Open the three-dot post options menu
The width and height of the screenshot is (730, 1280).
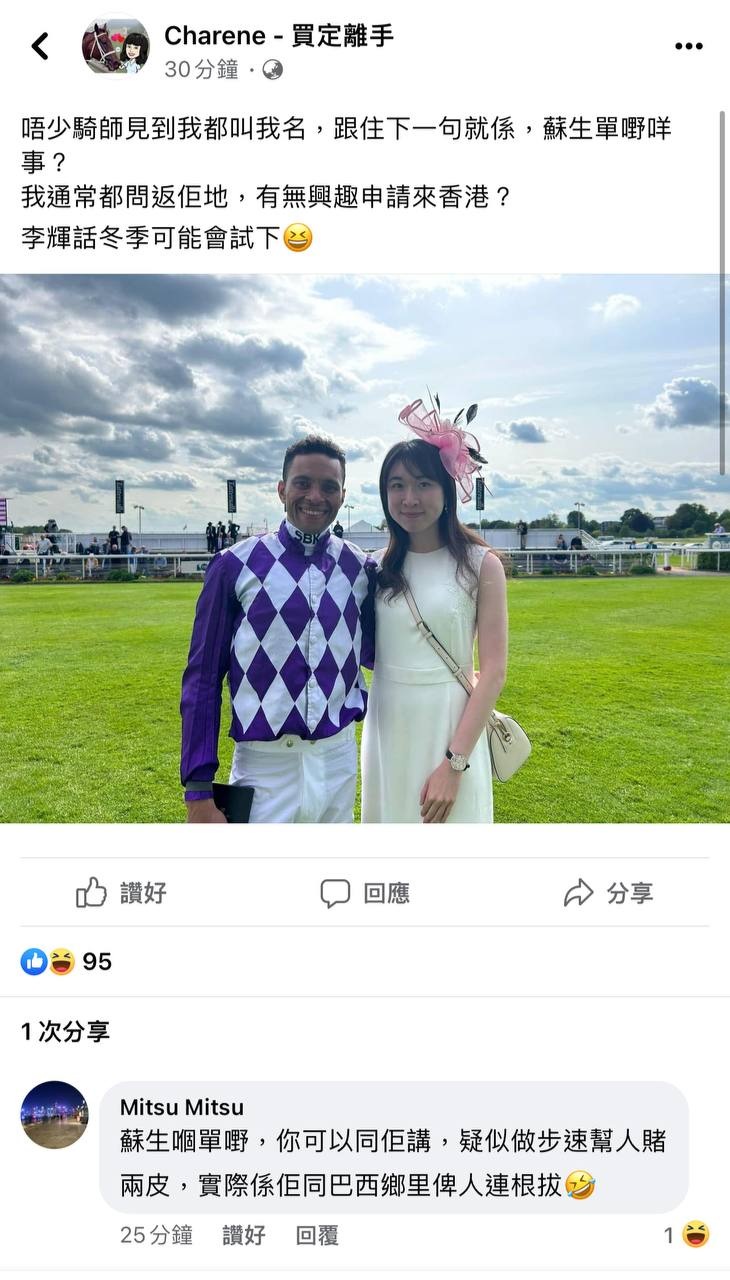point(689,46)
